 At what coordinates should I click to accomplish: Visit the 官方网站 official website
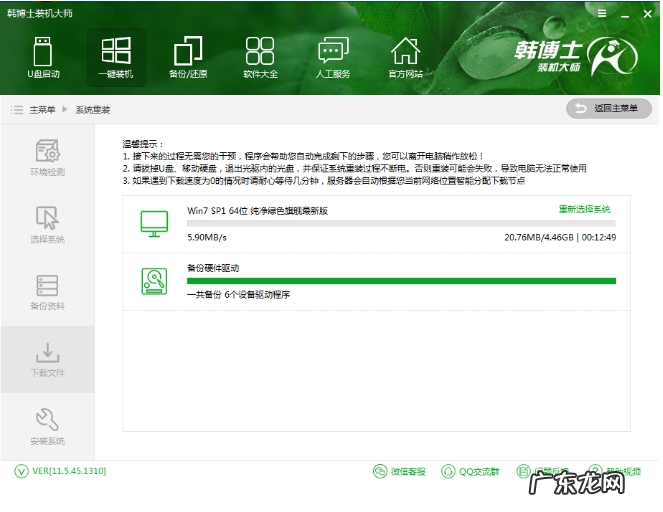point(405,57)
